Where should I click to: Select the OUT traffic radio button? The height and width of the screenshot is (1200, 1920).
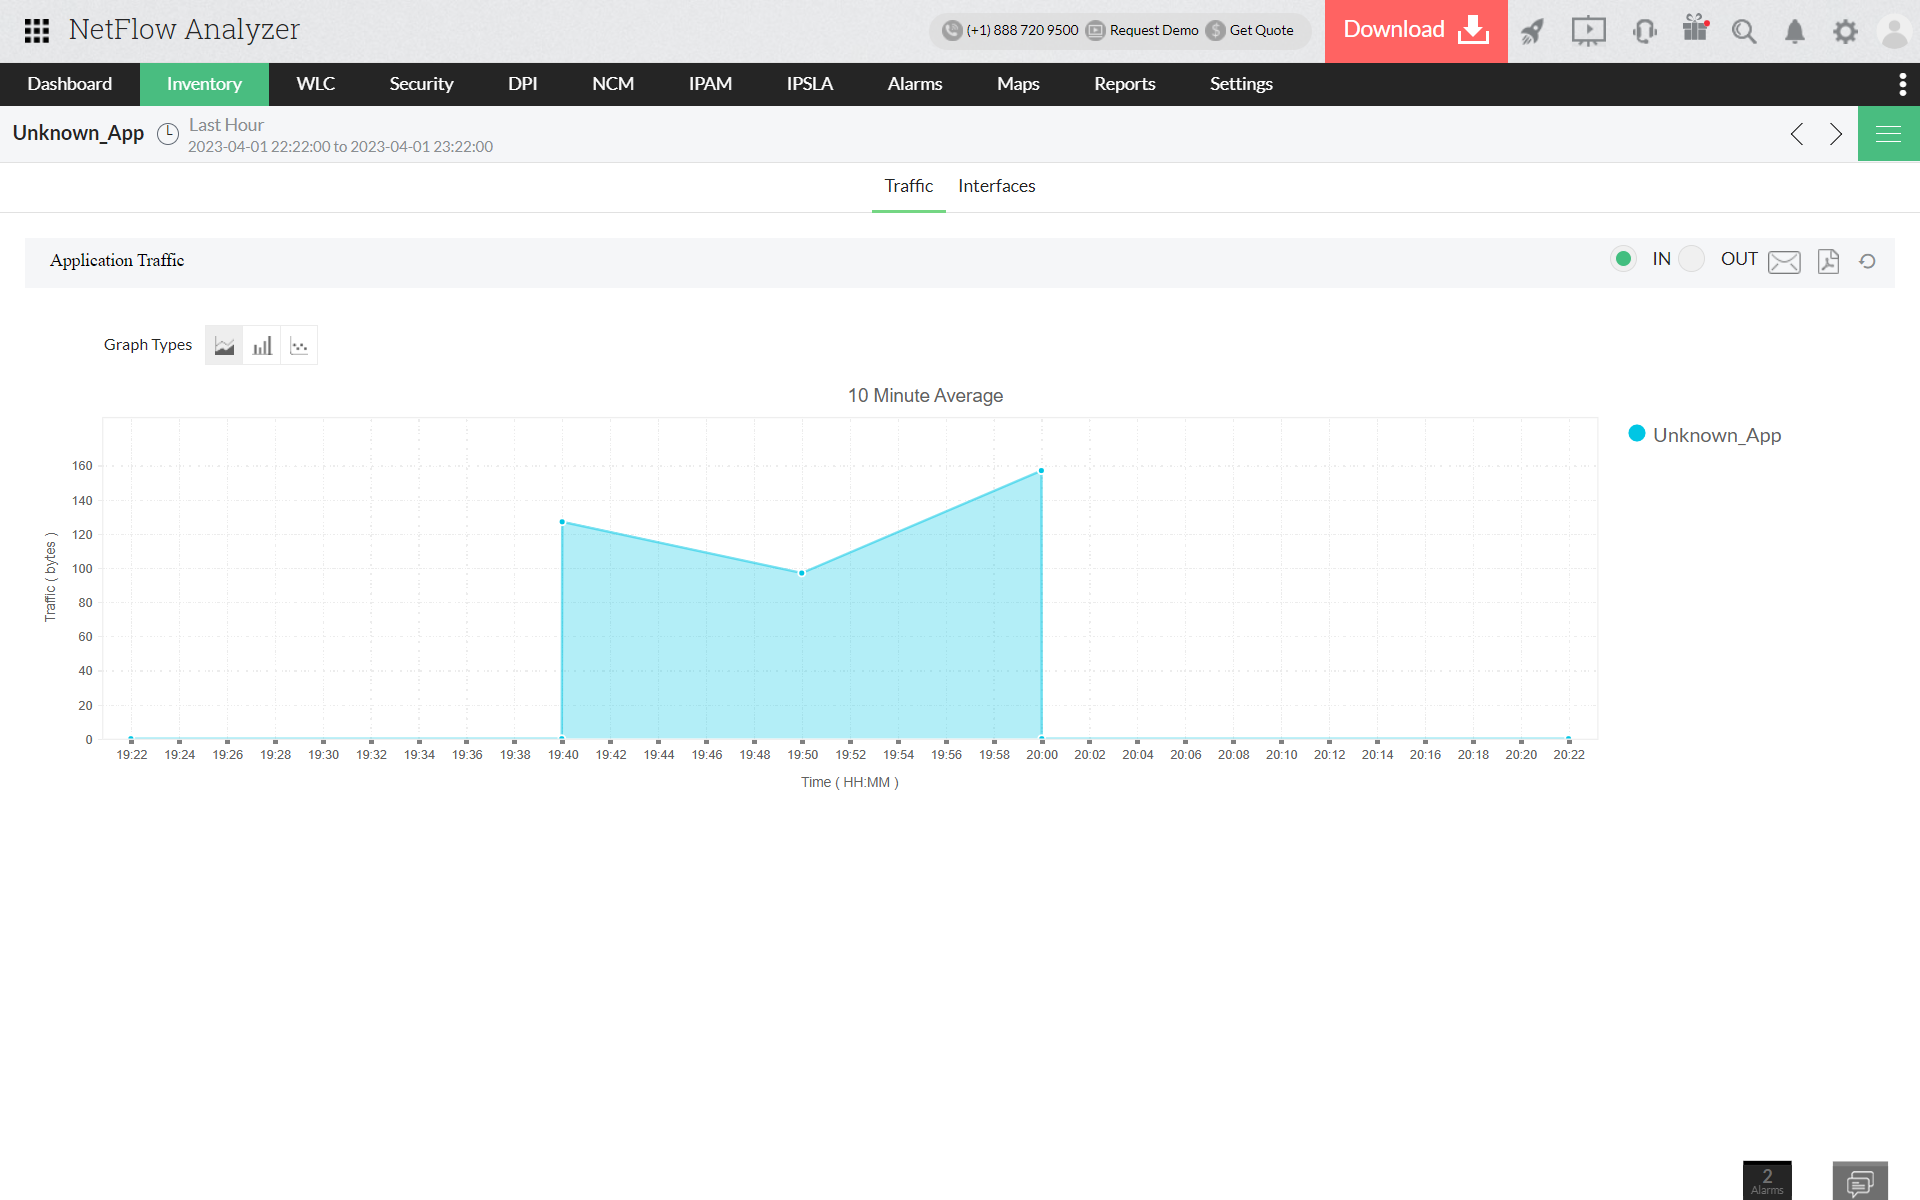(x=1691, y=259)
